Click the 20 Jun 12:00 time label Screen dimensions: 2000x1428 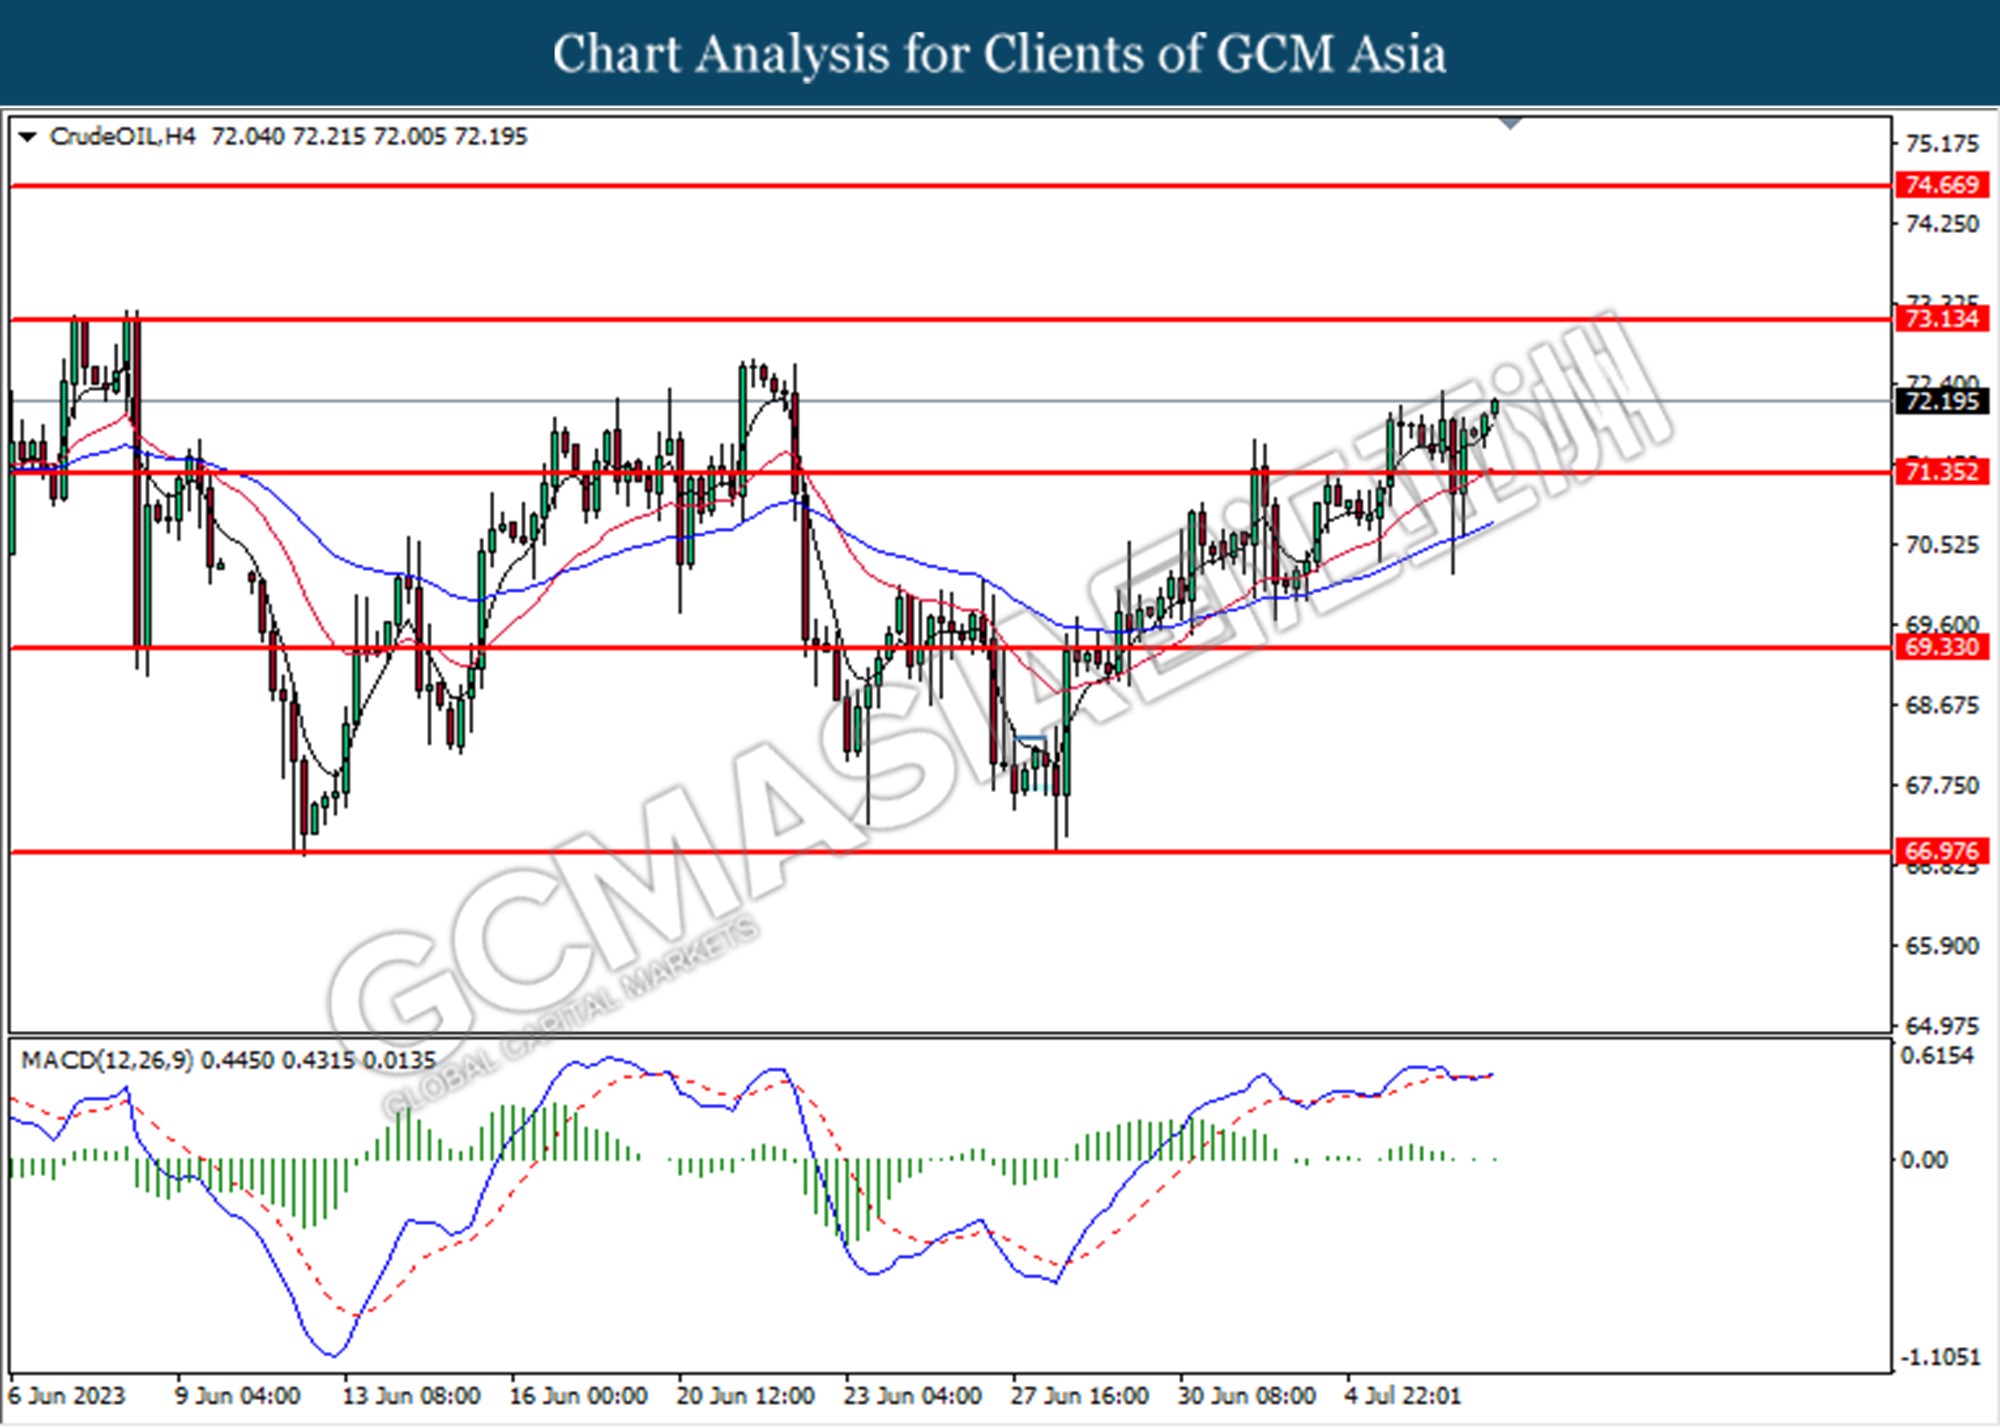[745, 1396]
